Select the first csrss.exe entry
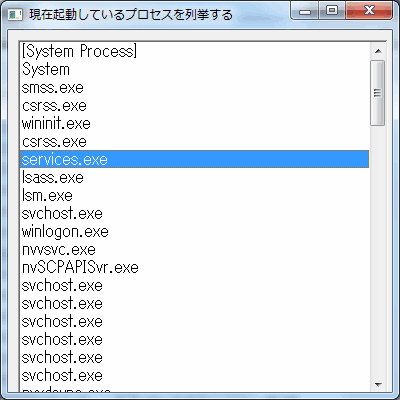Screen dimensions: 400x400 [x=195, y=106]
